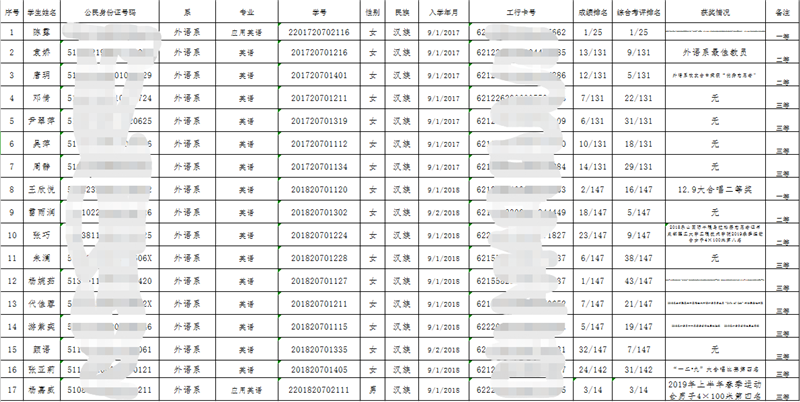Click student number 201820701228

(319, 258)
